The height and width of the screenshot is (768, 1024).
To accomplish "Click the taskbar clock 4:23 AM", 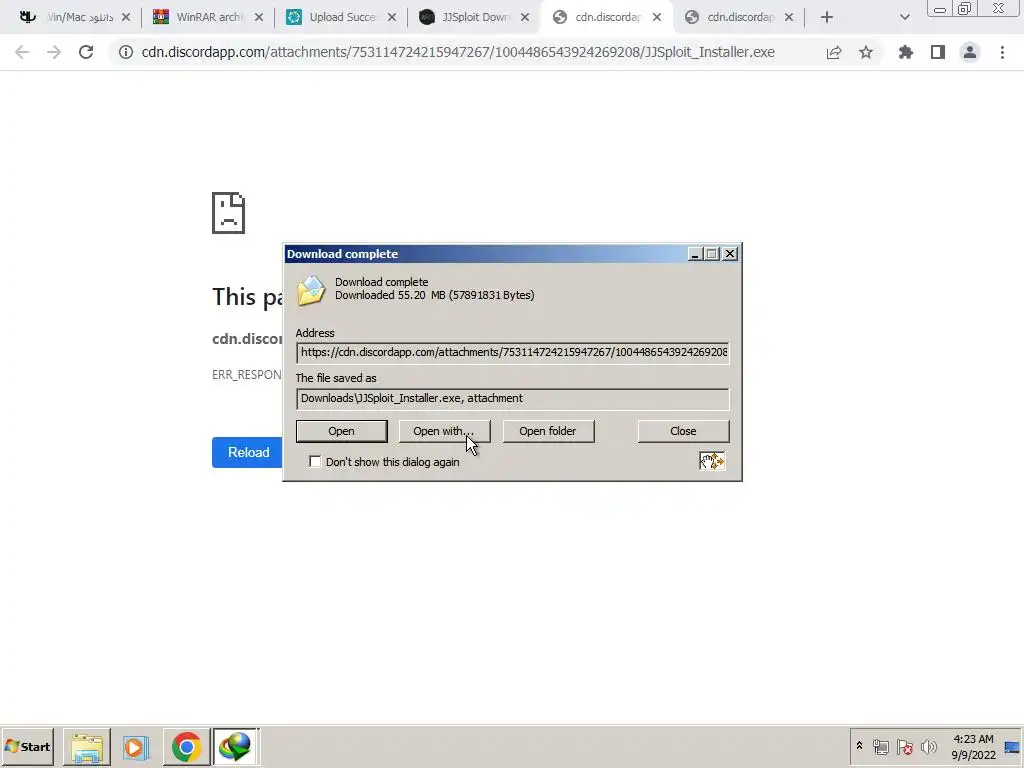I will coord(973,746).
